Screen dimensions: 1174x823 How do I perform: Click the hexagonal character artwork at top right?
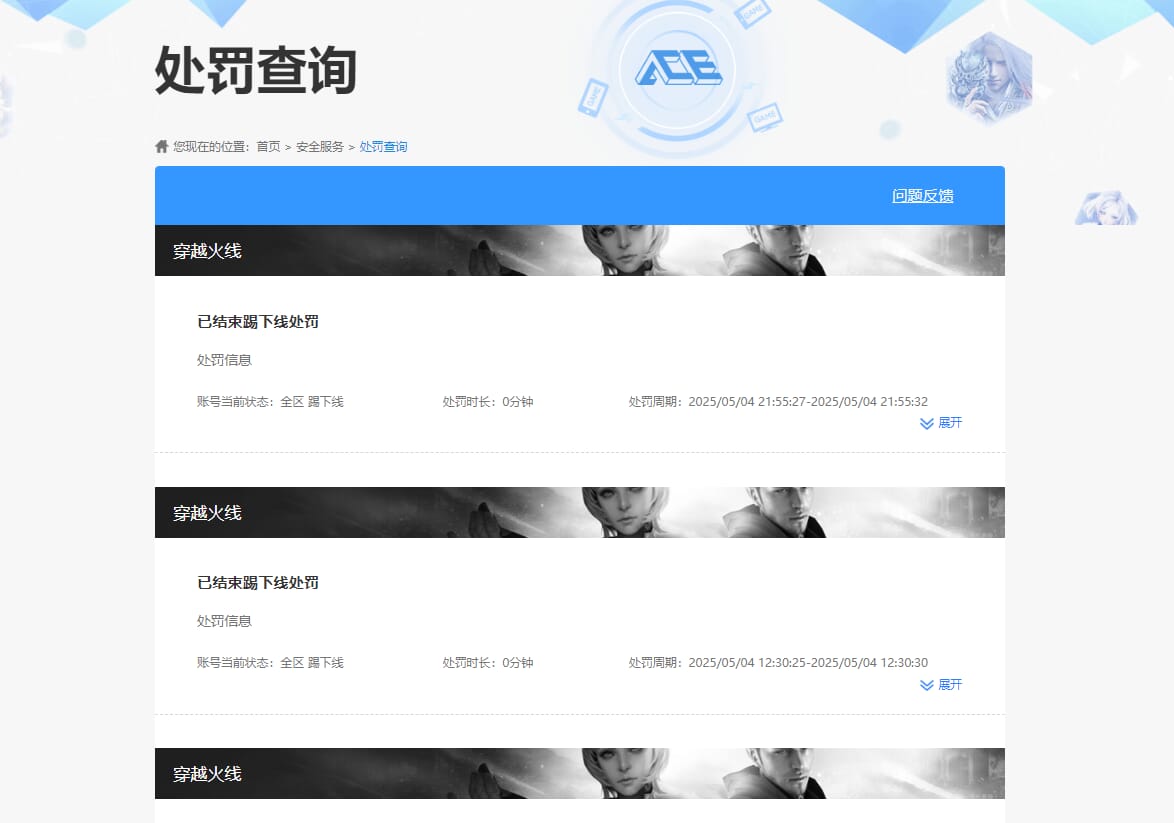click(x=990, y=77)
